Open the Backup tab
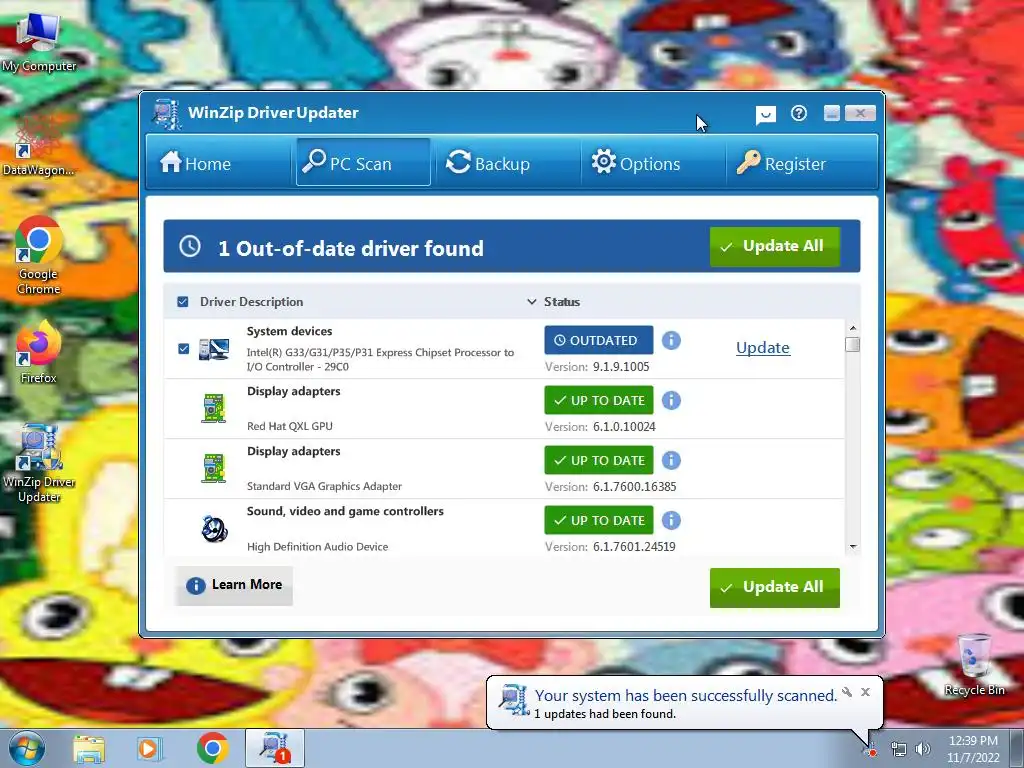The width and height of the screenshot is (1024, 768). (x=488, y=163)
